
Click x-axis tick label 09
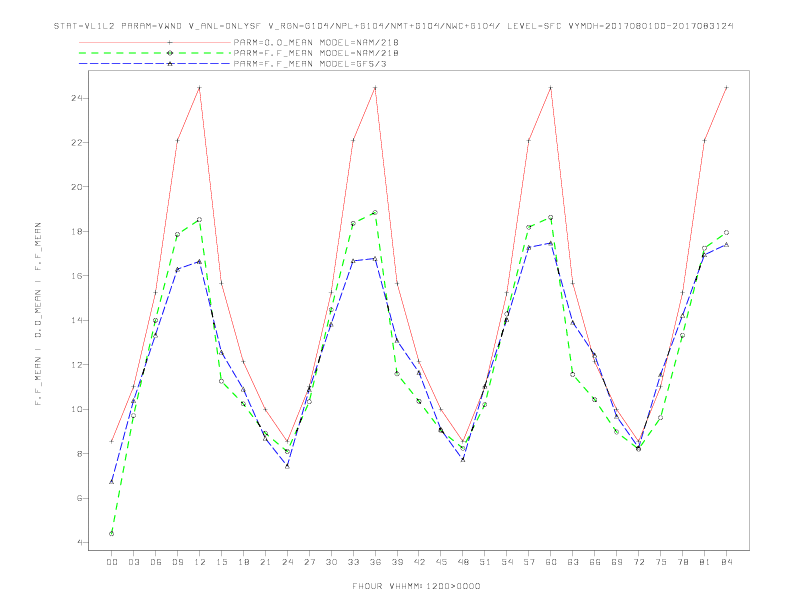tap(177, 562)
